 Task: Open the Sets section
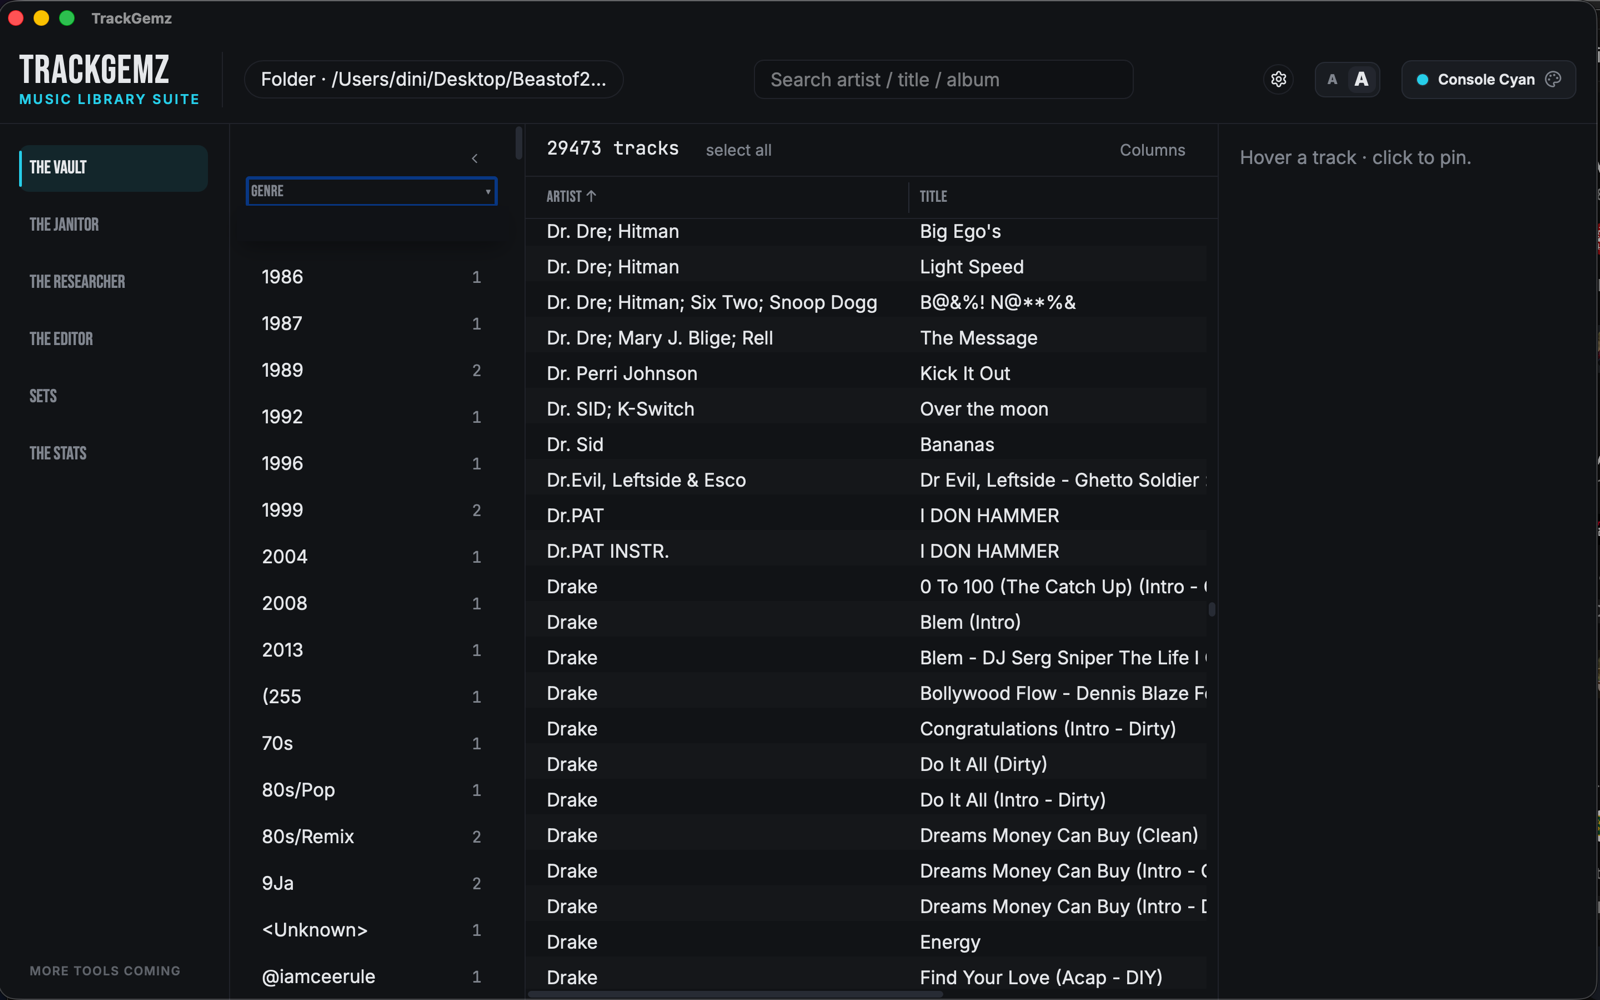pos(113,395)
